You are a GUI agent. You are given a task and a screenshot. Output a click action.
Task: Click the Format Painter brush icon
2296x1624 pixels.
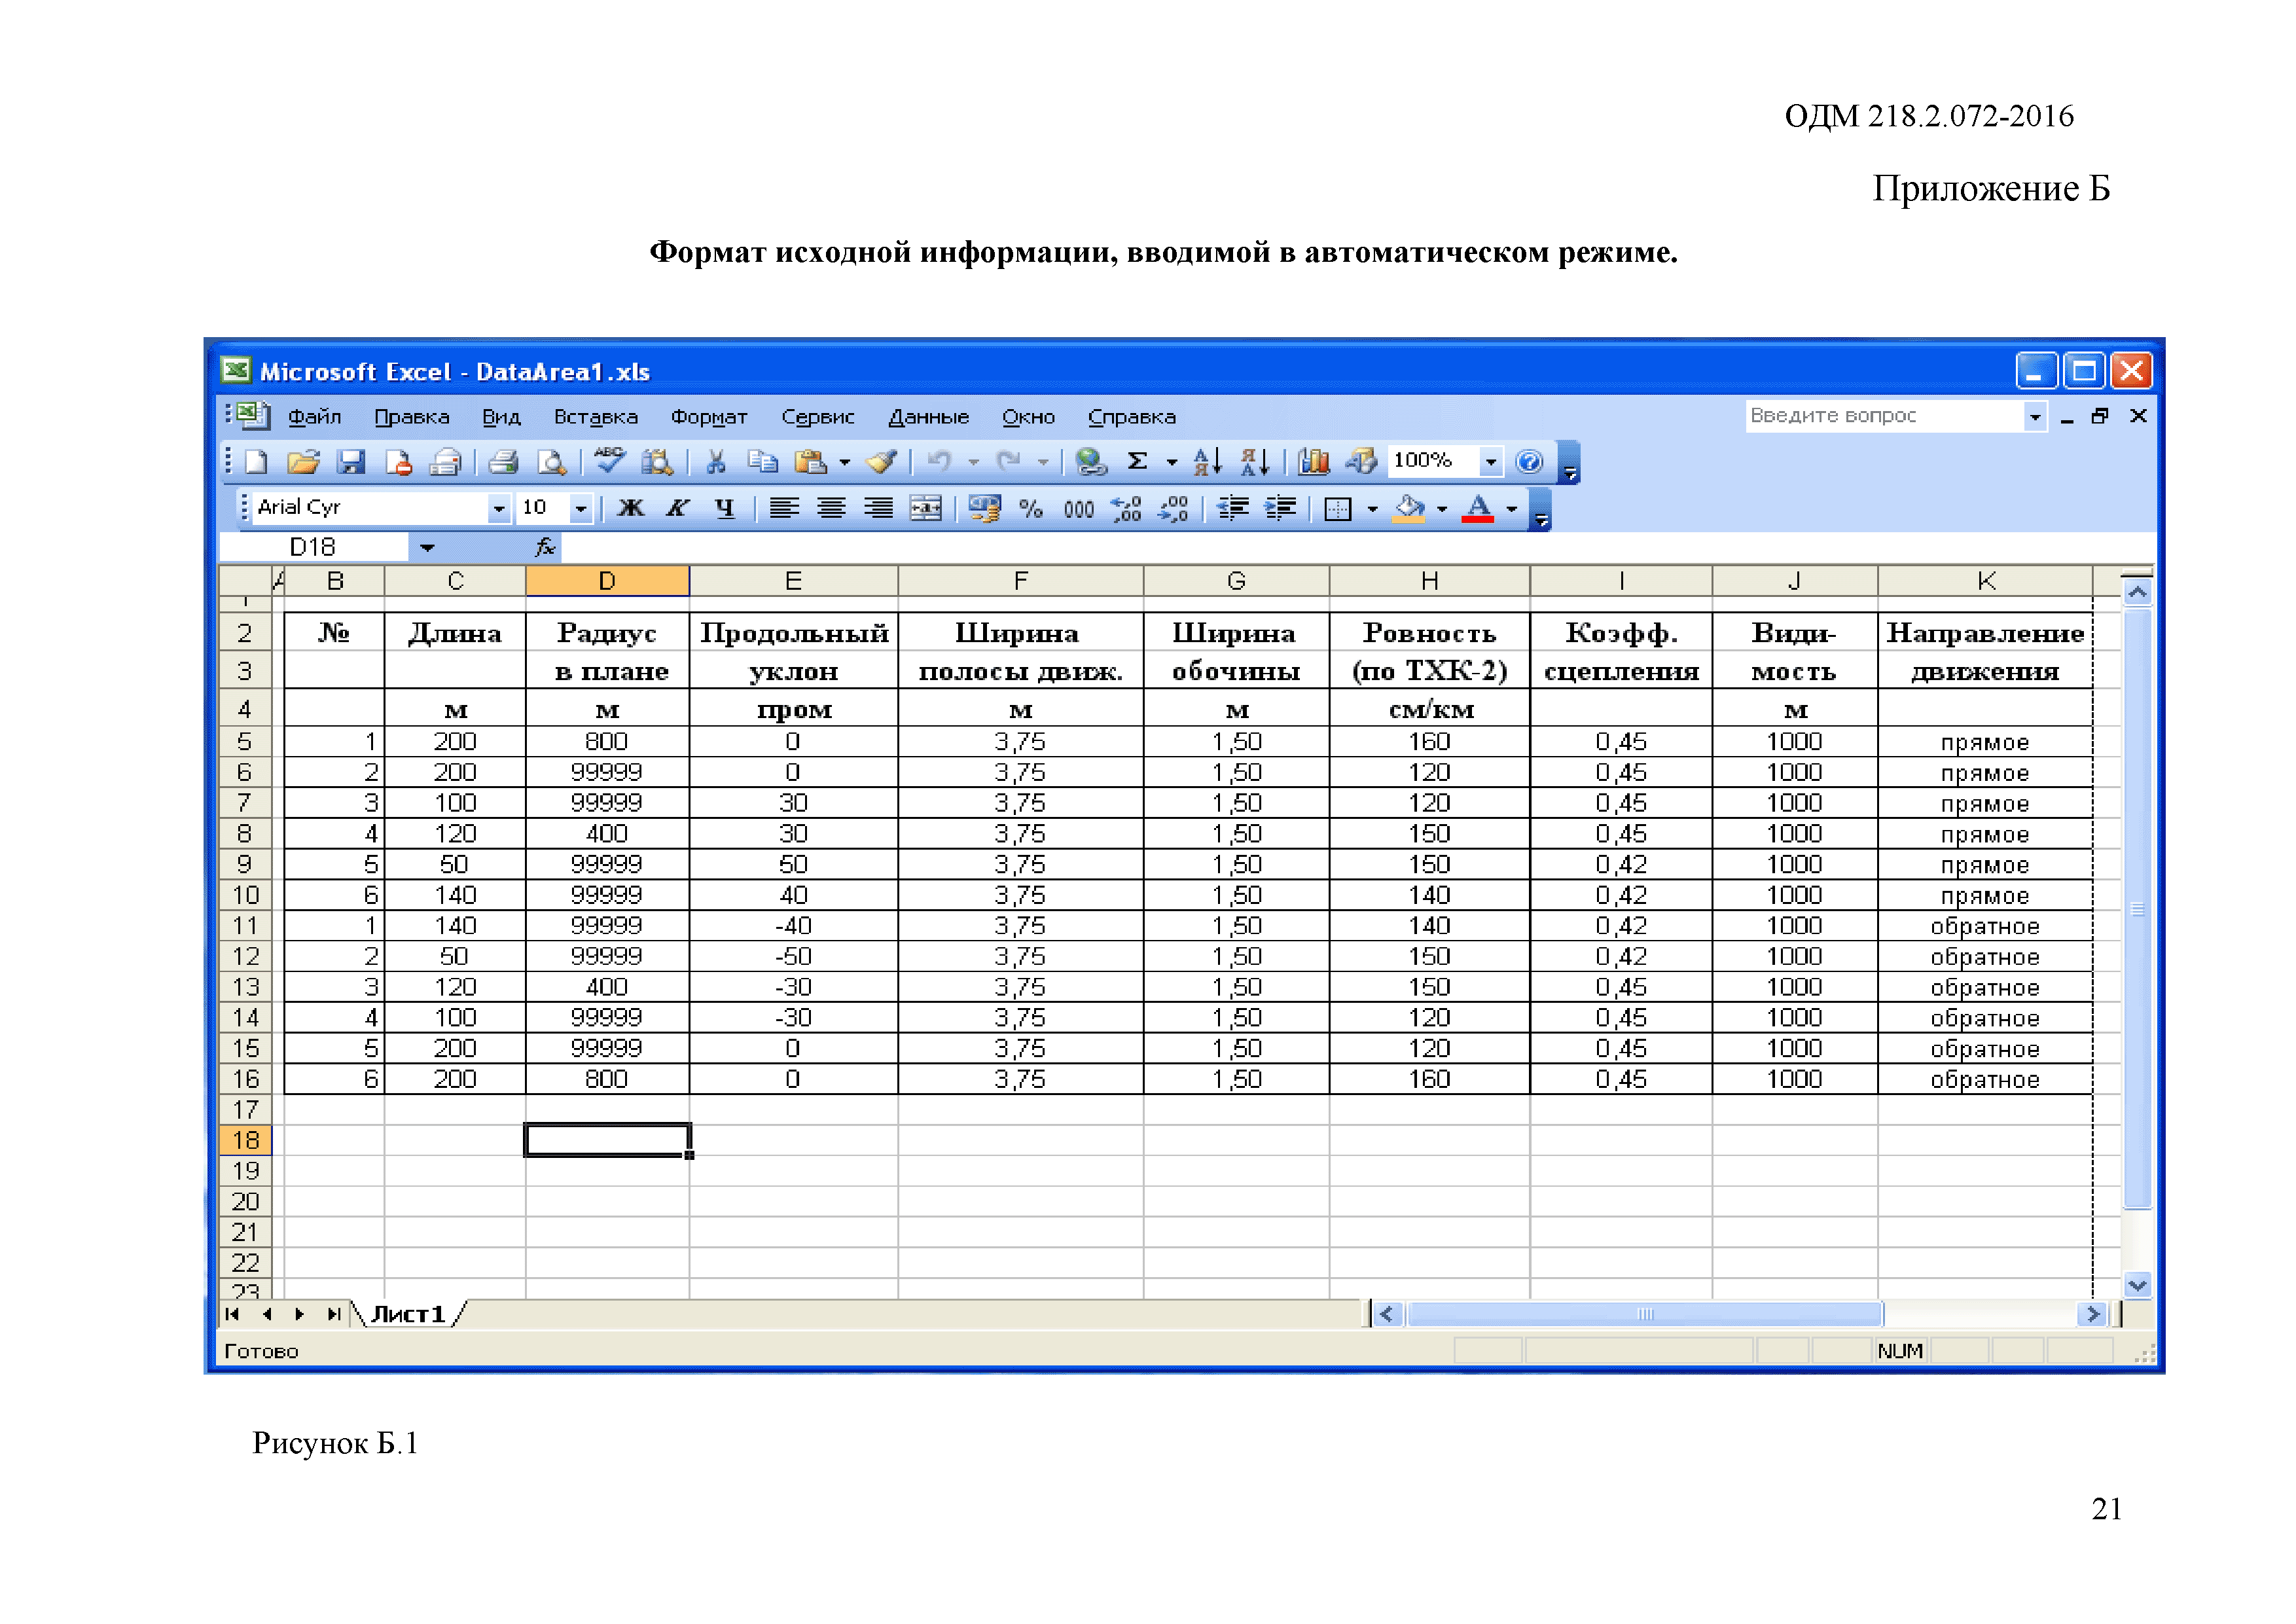(881, 461)
